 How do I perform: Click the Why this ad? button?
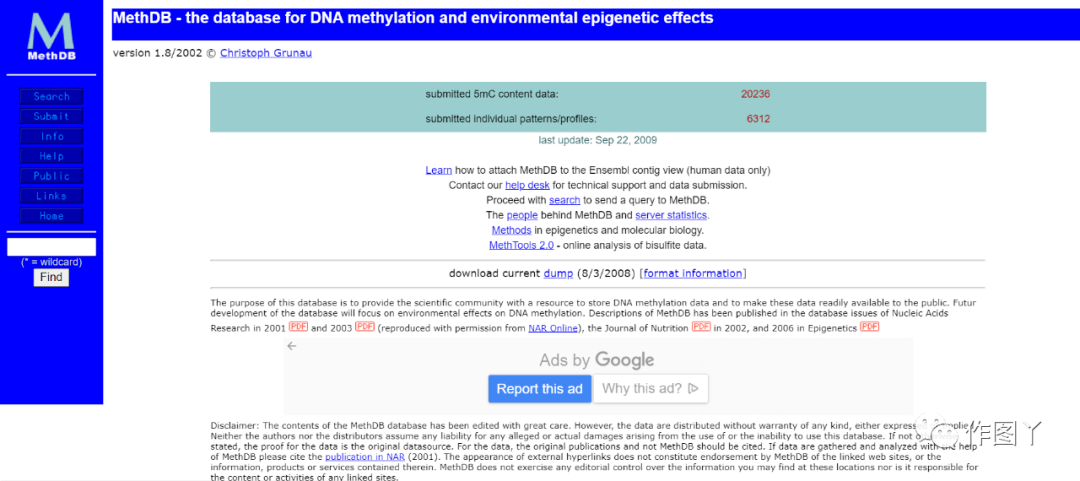pos(651,389)
